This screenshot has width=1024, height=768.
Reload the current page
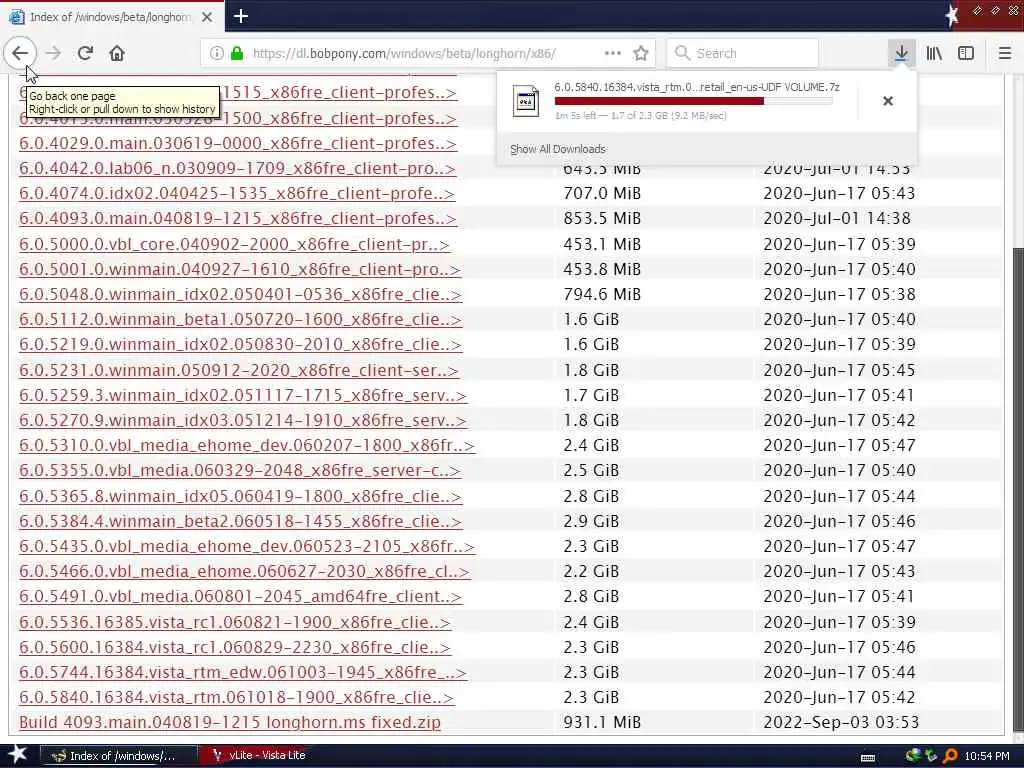click(x=85, y=54)
